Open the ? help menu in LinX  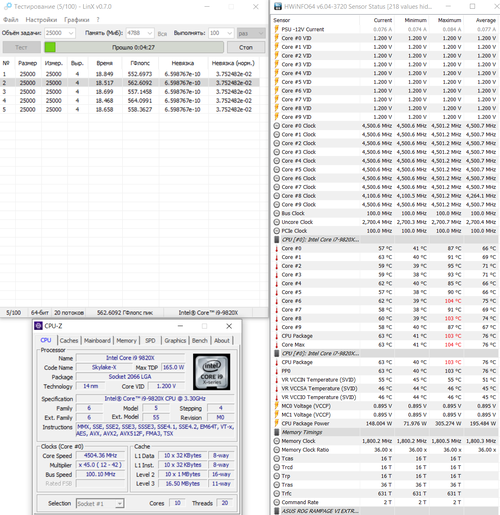pos(98,20)
